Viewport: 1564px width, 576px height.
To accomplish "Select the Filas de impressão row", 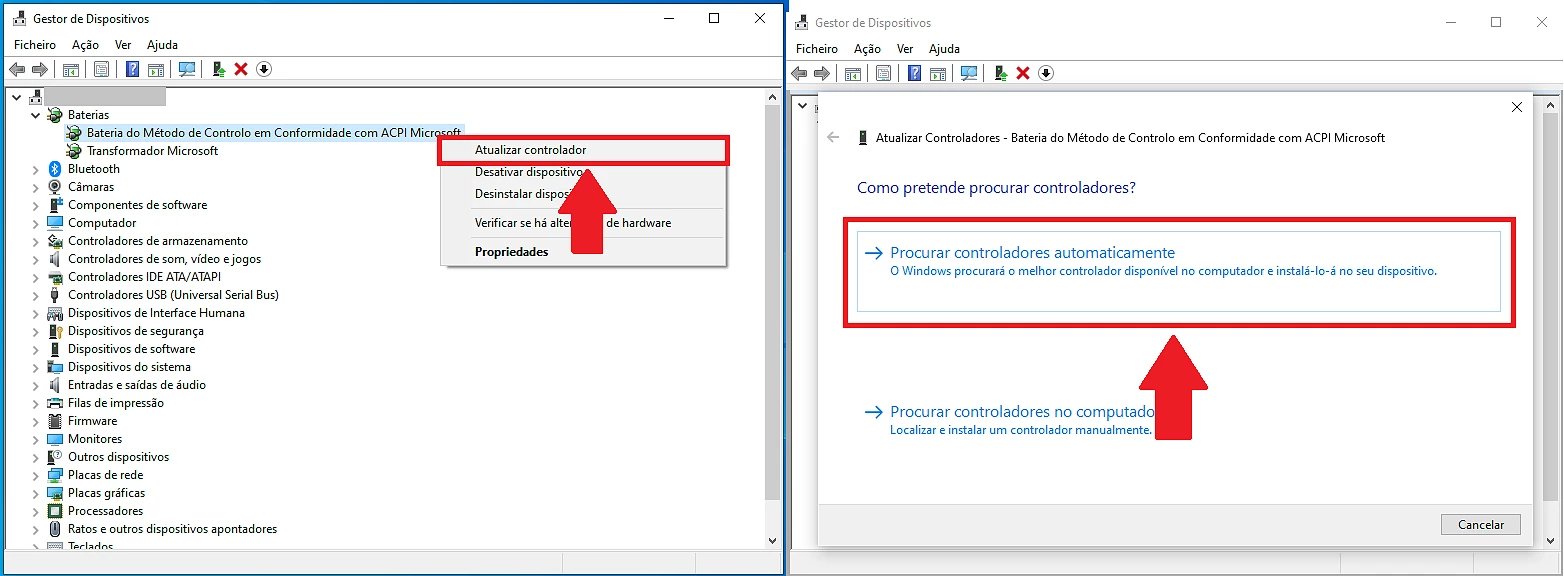I will [115, 403].
